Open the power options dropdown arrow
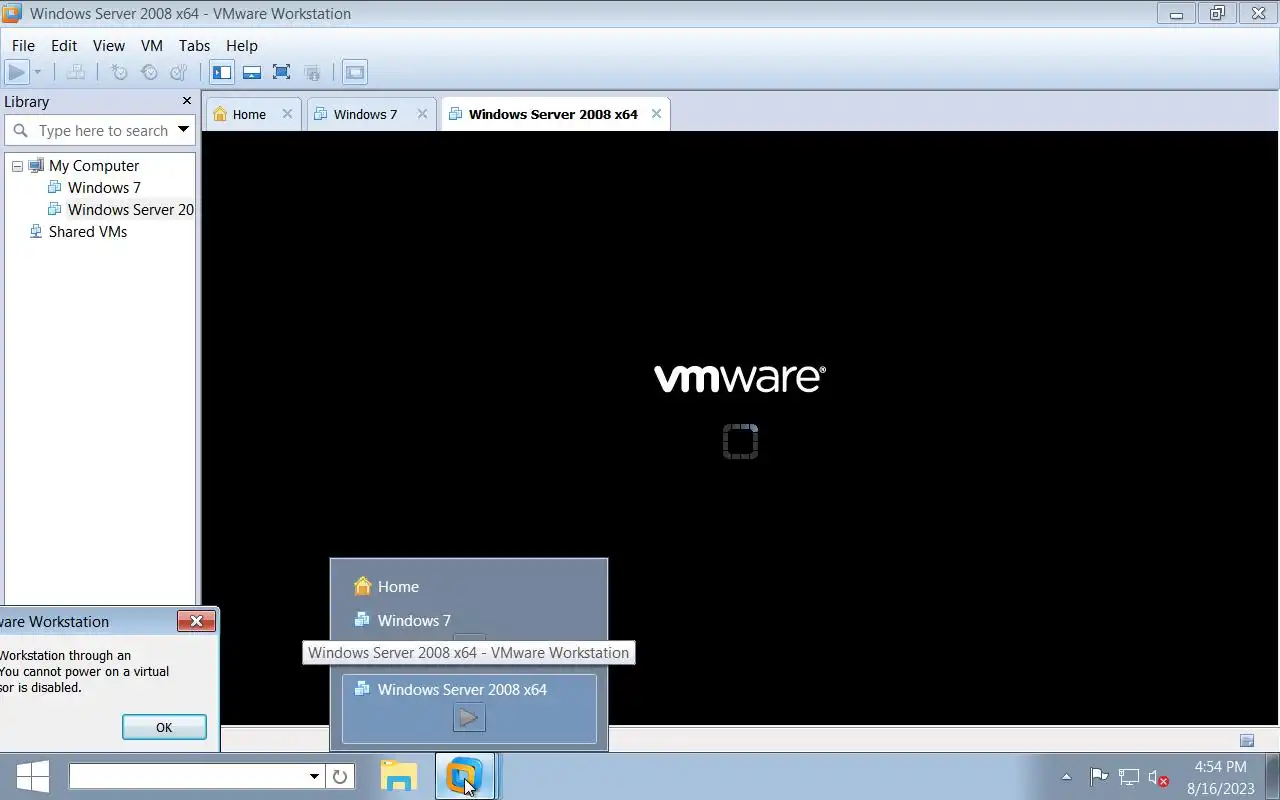1280x800 pixels. coord(38,72)
